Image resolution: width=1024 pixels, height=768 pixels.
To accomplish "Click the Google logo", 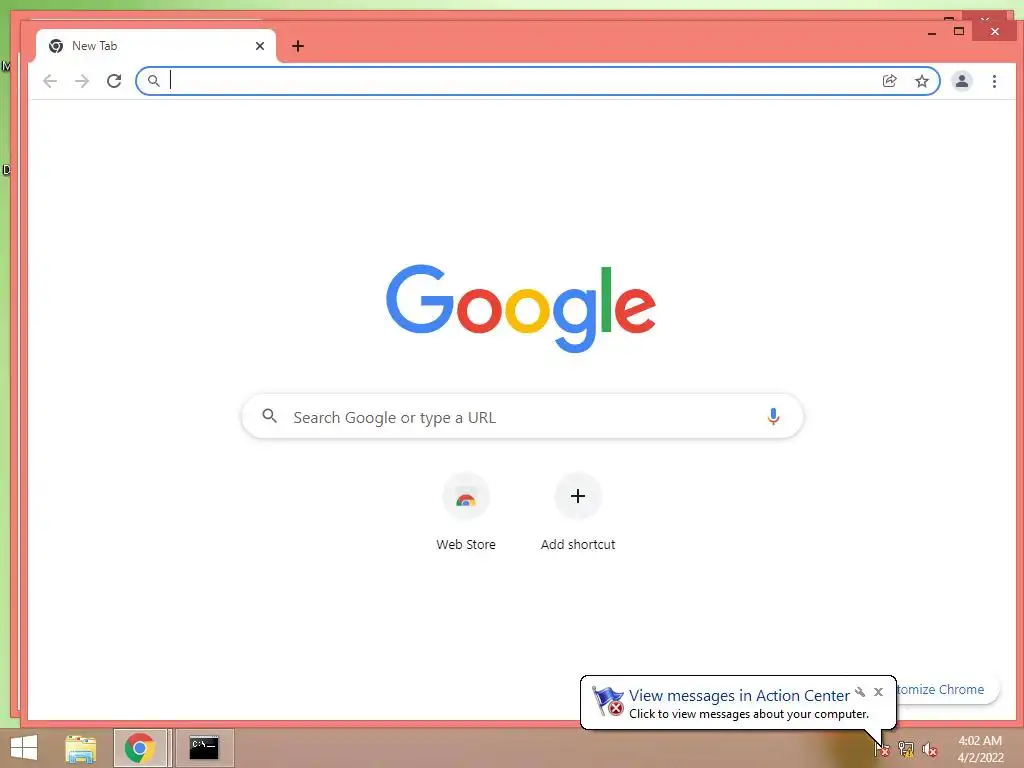I will [520, 308].
